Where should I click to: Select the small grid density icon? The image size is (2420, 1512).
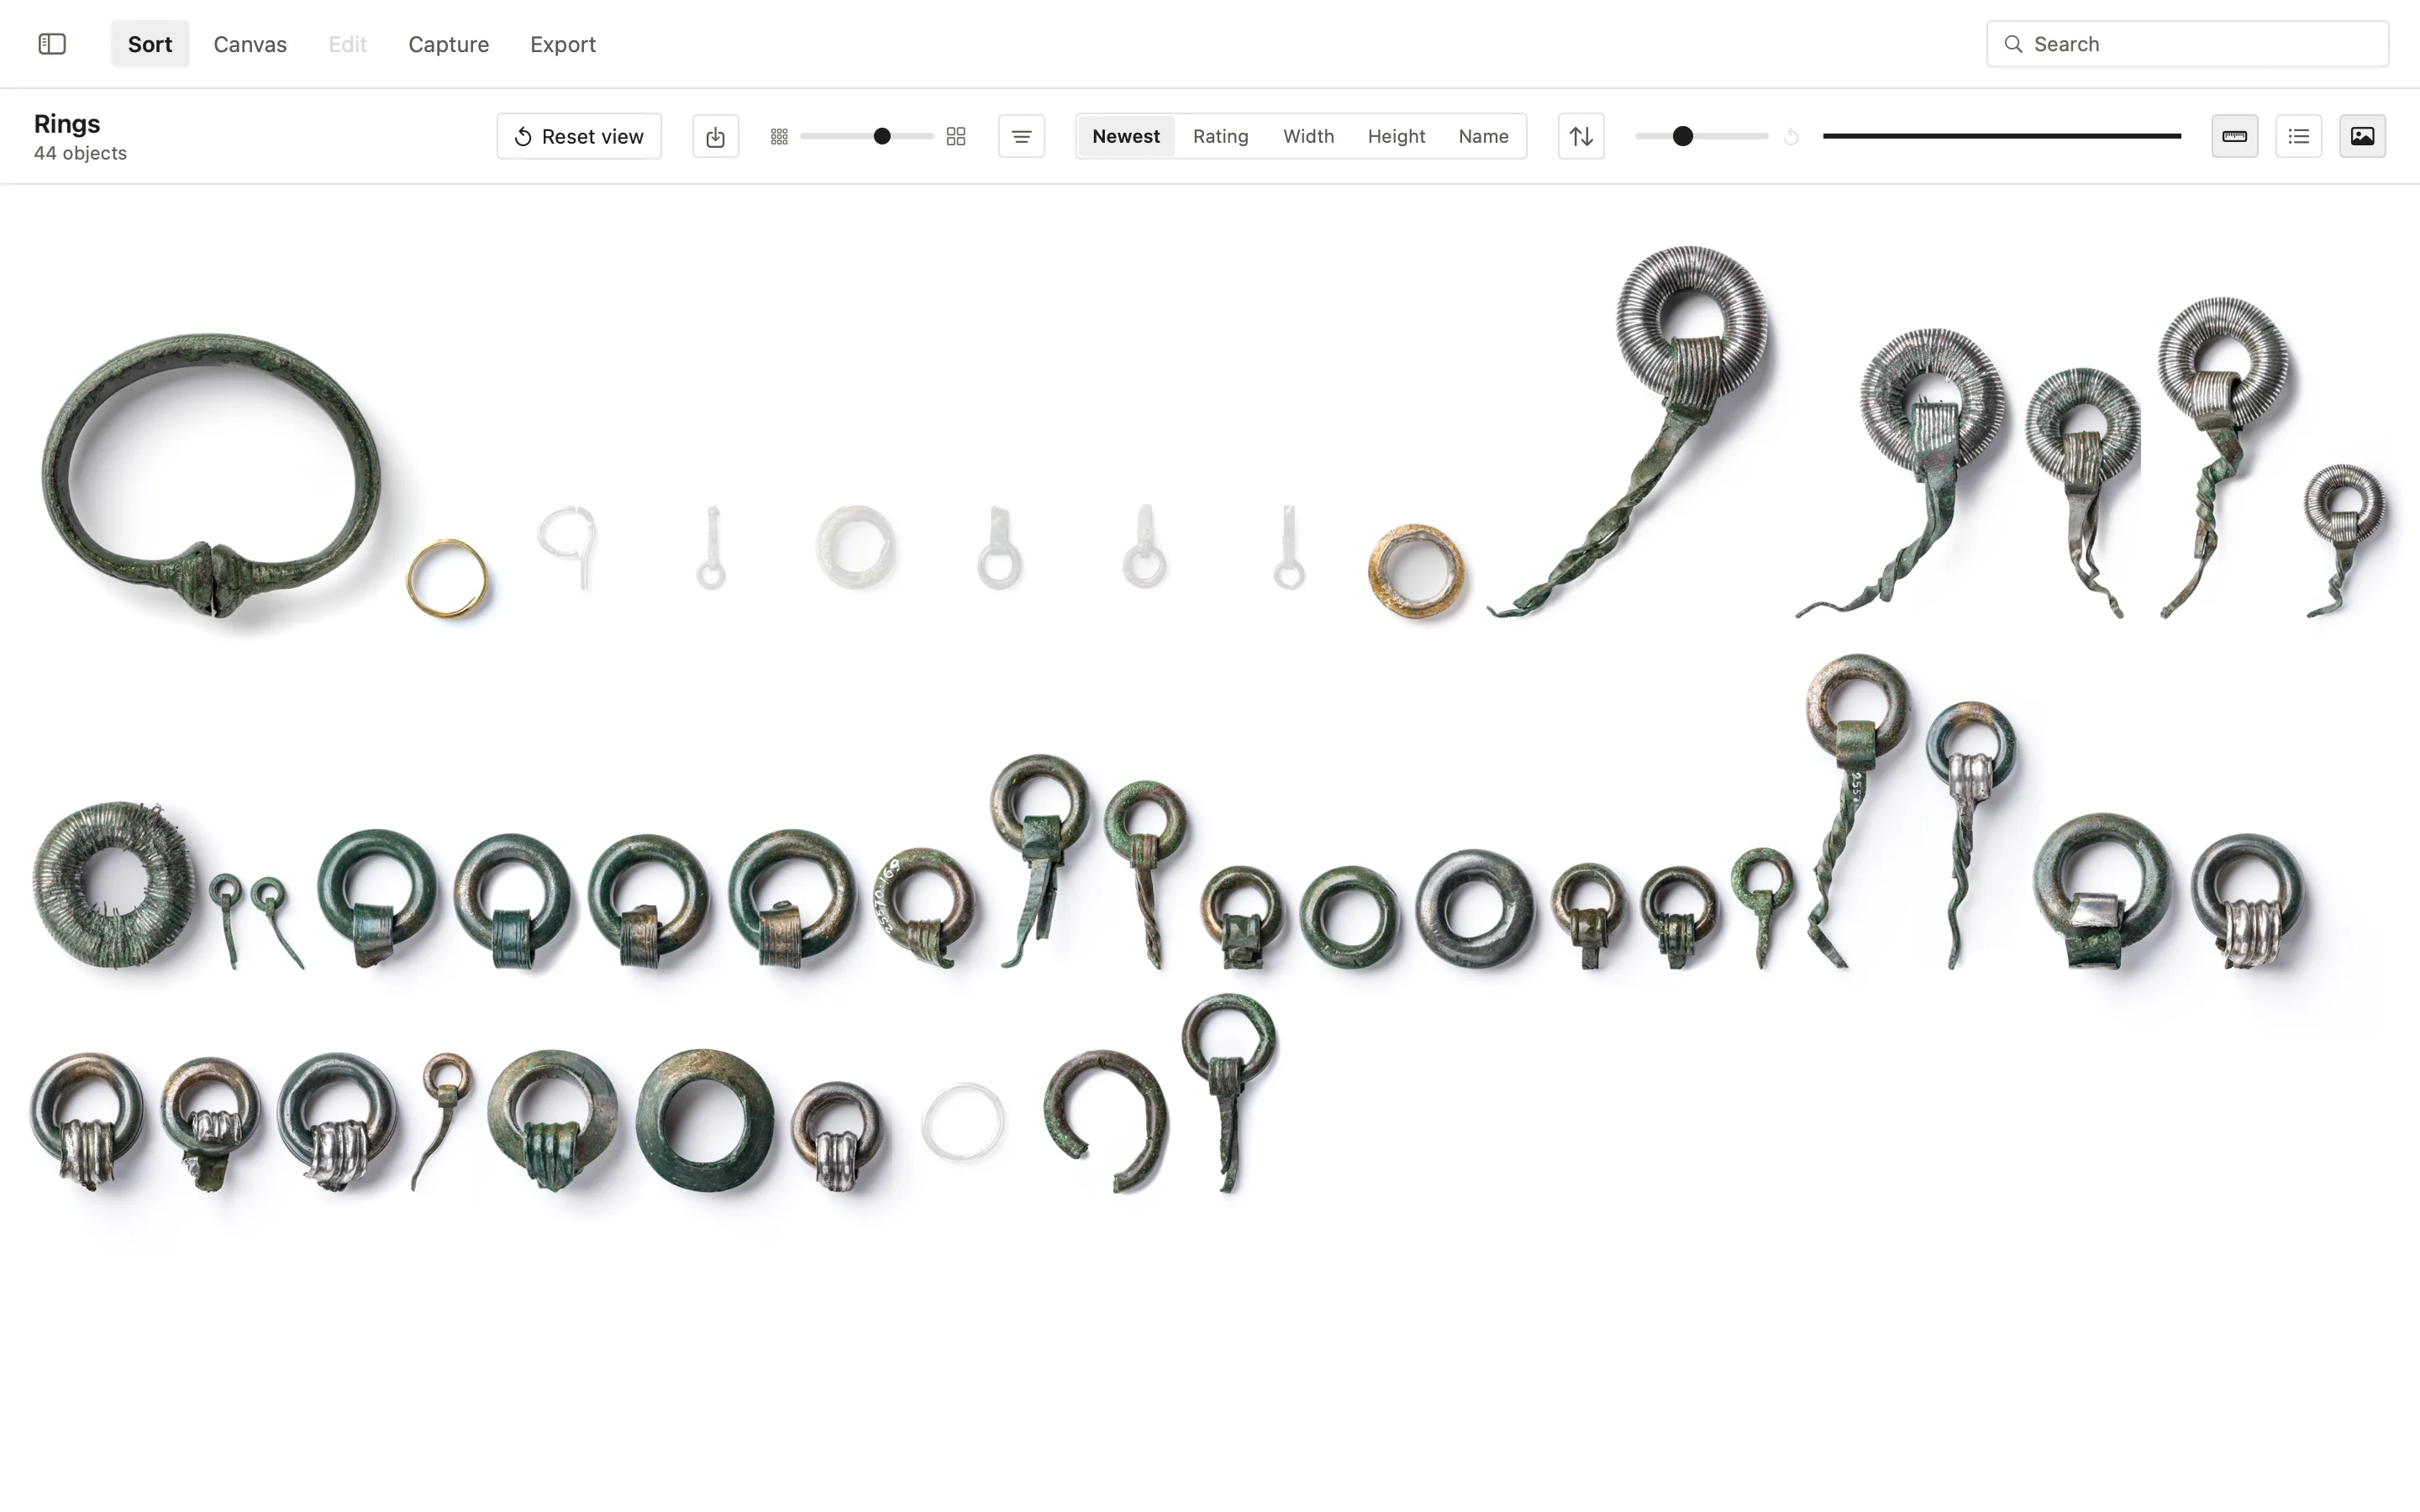click(x=779, y=136)
